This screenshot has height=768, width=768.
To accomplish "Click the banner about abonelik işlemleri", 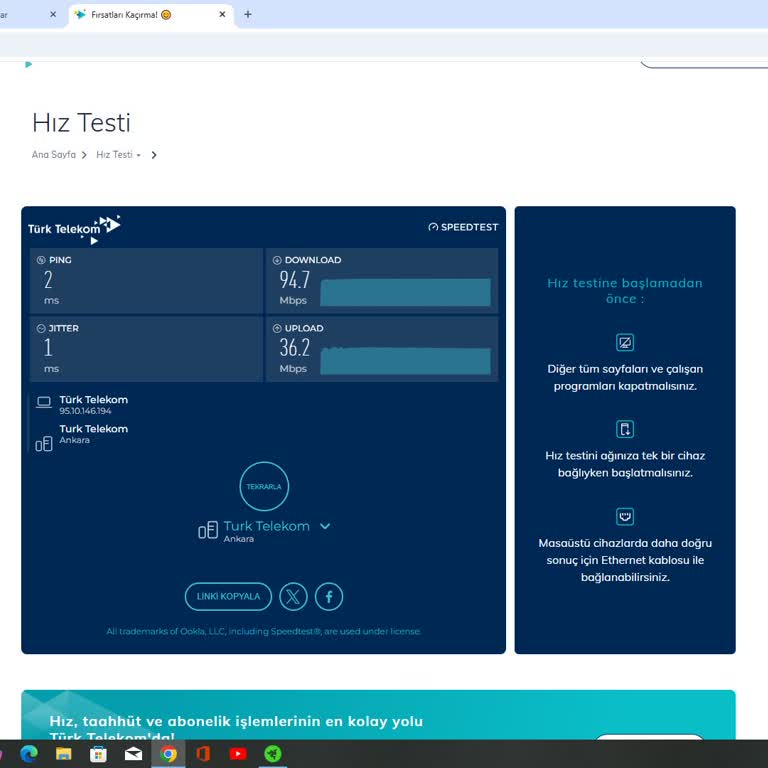I will point(378,715).
